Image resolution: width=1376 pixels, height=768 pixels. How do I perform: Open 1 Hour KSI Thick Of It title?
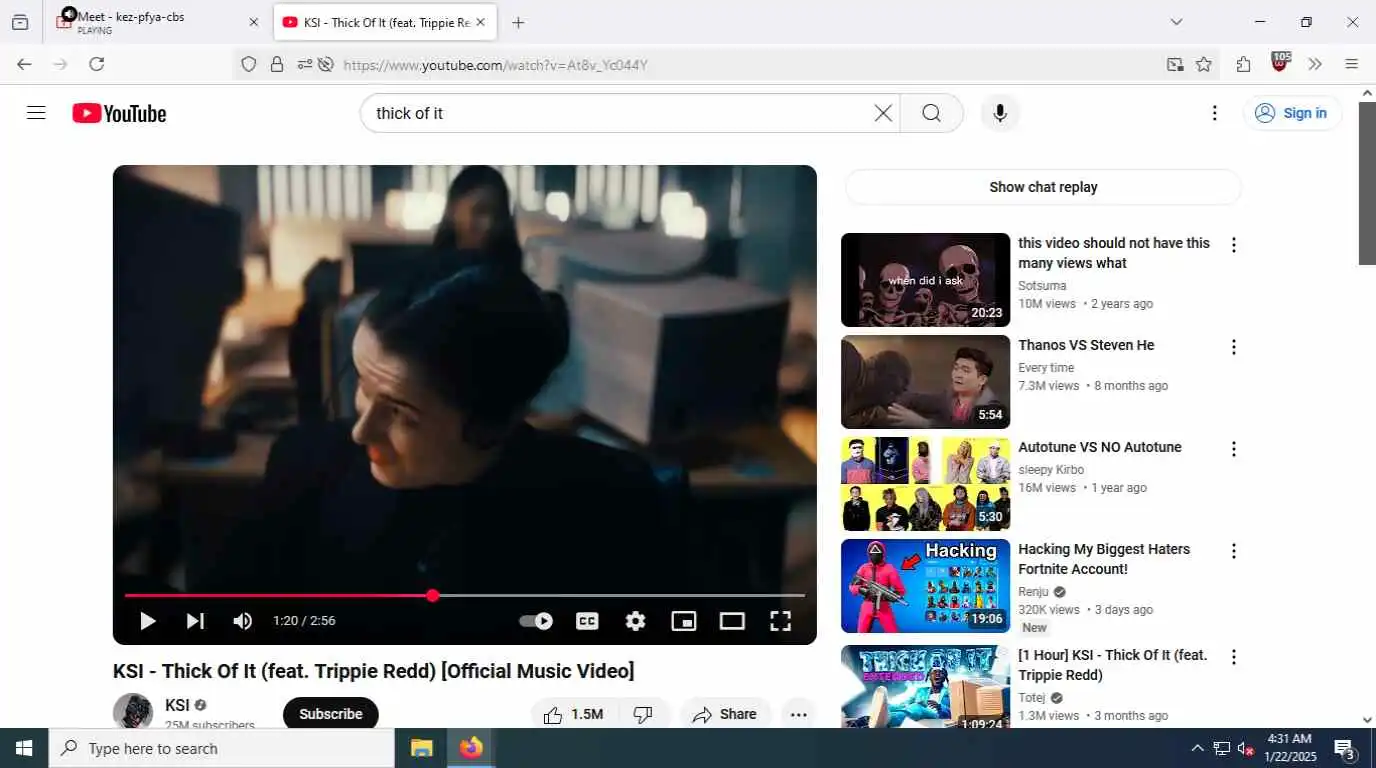click(x=1113, y=665)
